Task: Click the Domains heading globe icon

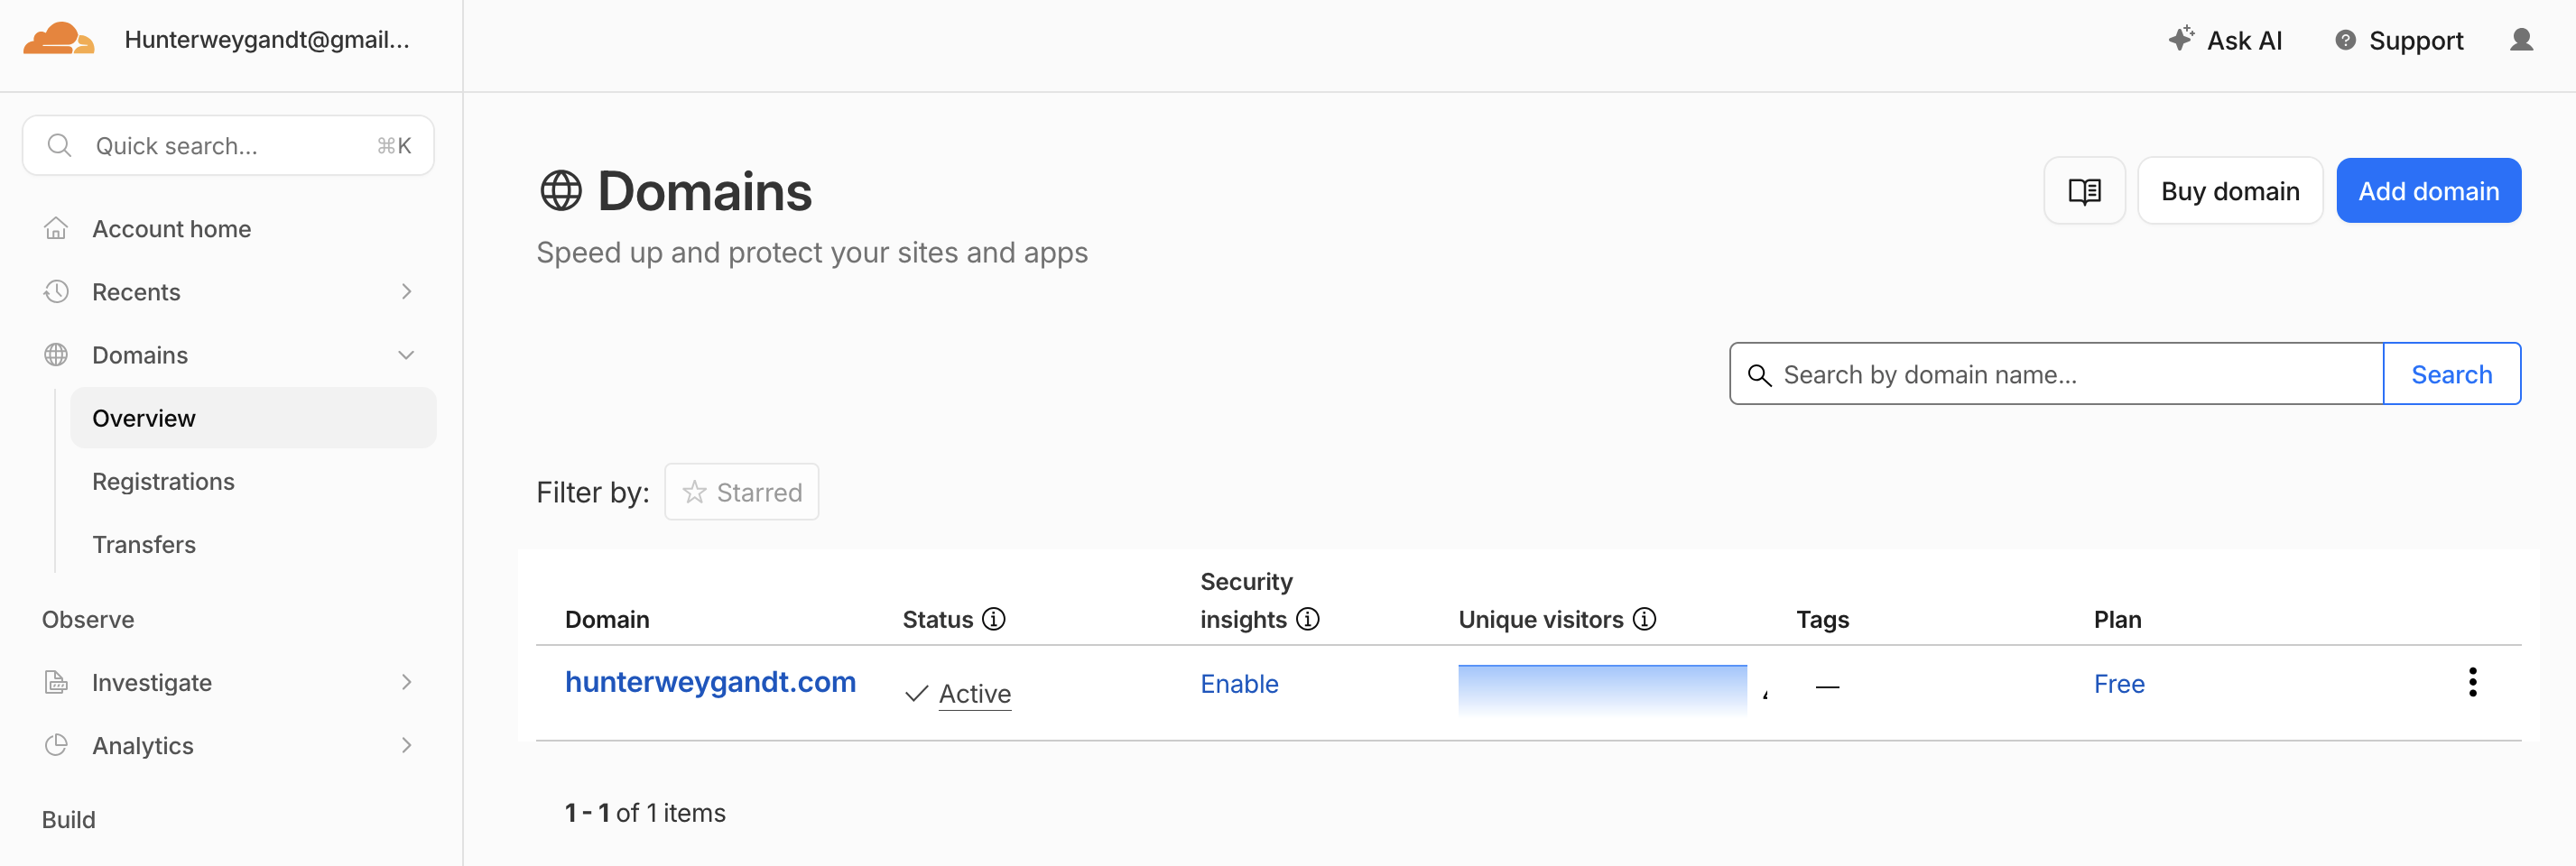Action: click(x=561, y=191)
